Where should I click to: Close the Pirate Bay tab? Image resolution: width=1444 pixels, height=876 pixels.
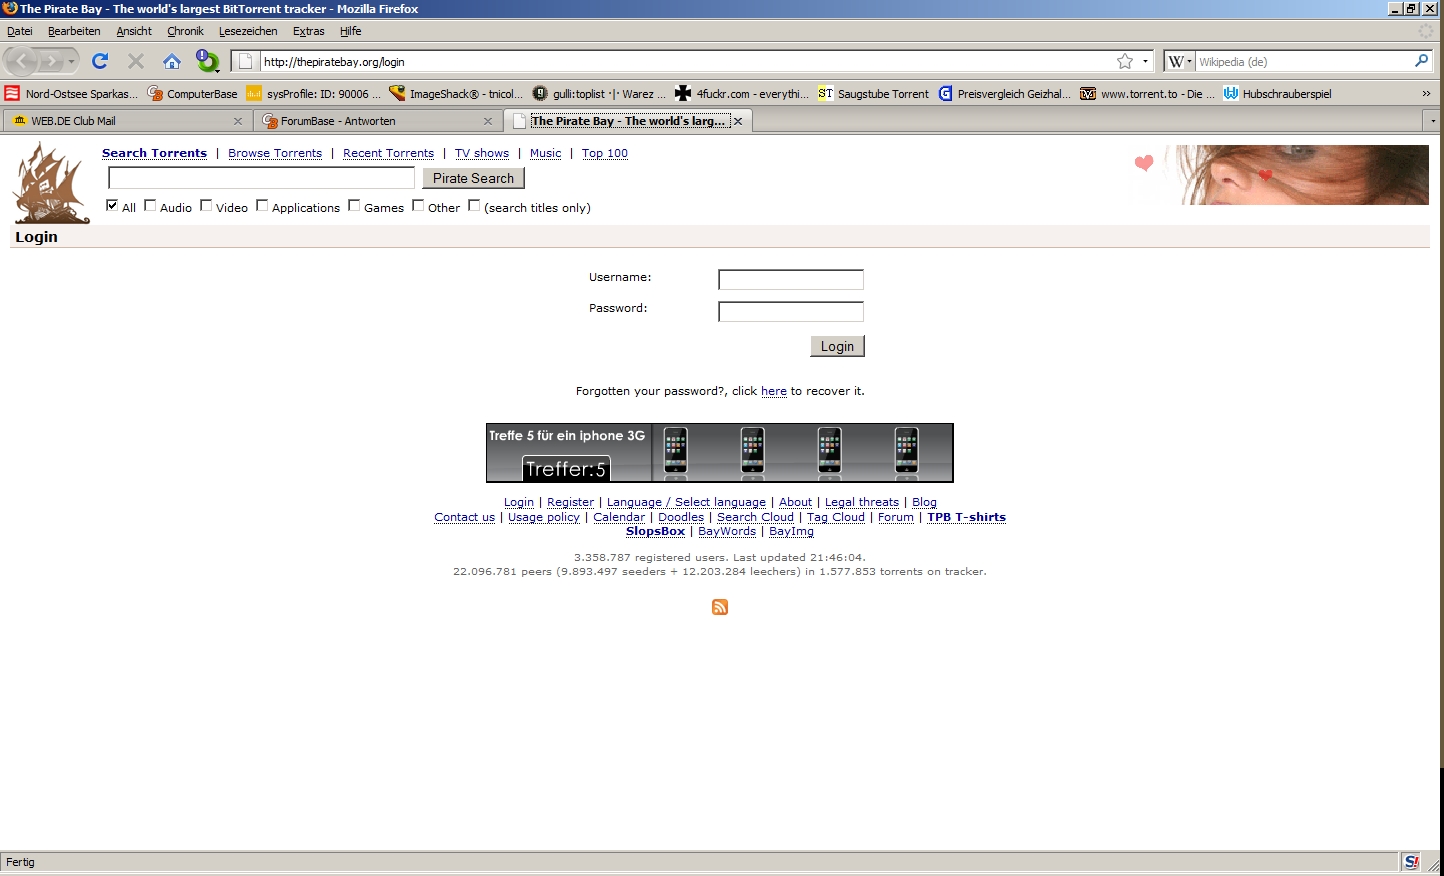[738, 121]
